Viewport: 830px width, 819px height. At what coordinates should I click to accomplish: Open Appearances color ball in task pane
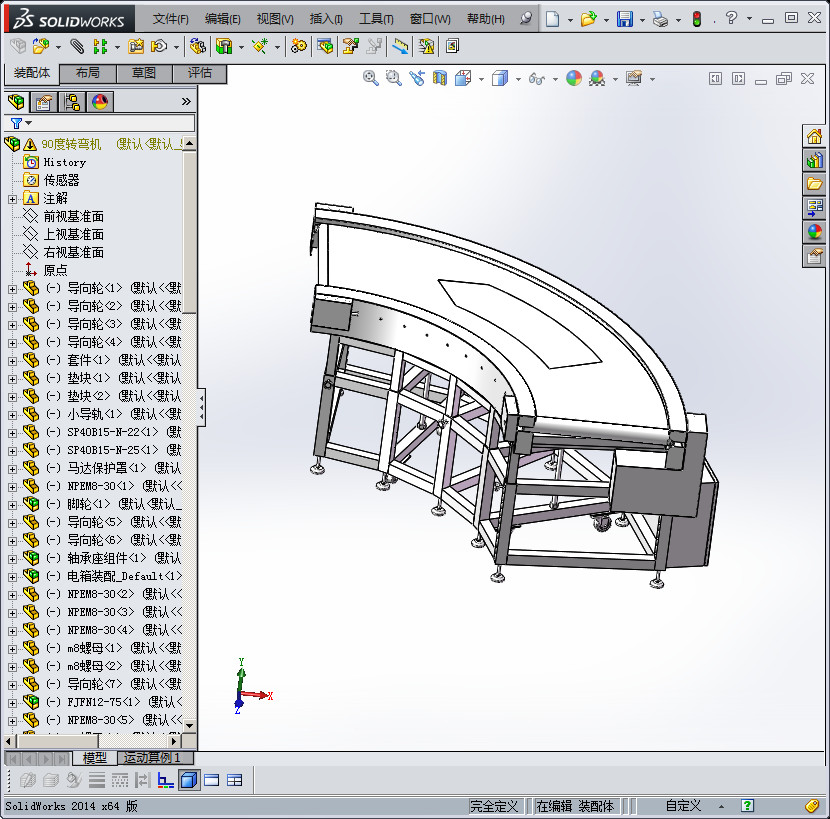point(814,231)
